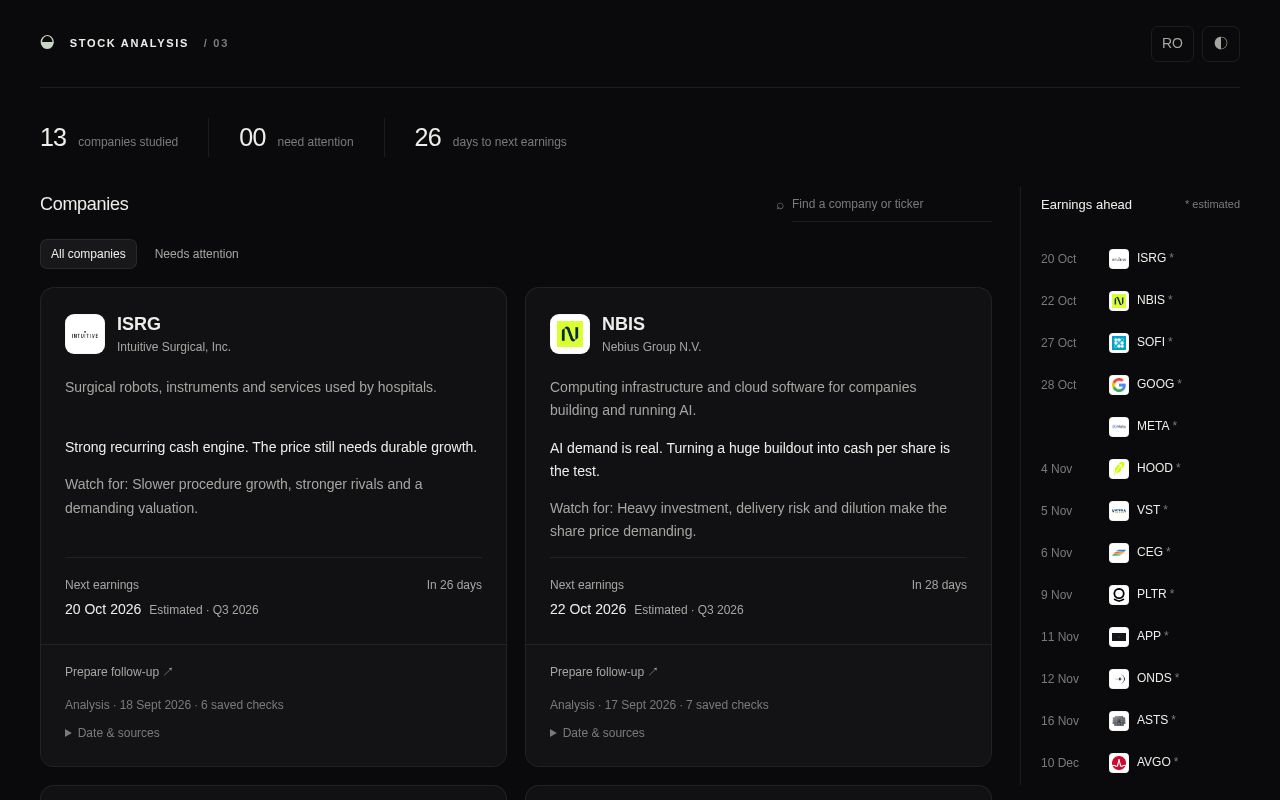1280x800 pixels.
Task: Click the PLTR icon in Earnings ahead
Action: pyautogui.click(x=1119, y=595)
